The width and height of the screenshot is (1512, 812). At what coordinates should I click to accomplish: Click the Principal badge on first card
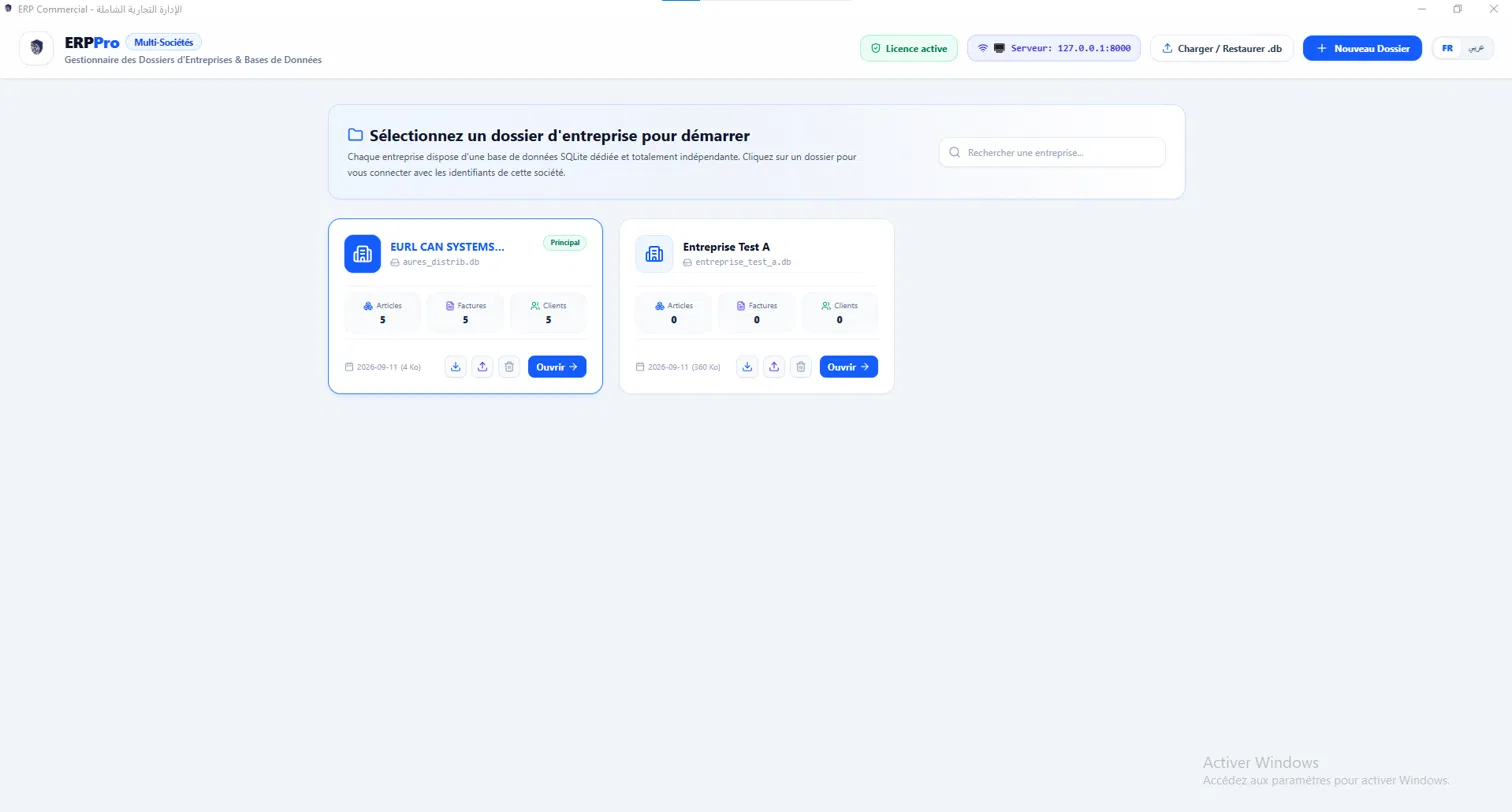[x=565, y=242]
